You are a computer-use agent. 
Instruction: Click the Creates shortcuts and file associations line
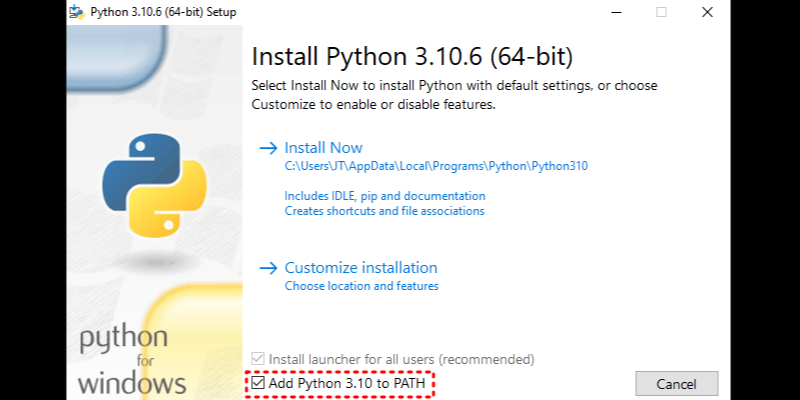pyautogui.click(x=384, y=211)
